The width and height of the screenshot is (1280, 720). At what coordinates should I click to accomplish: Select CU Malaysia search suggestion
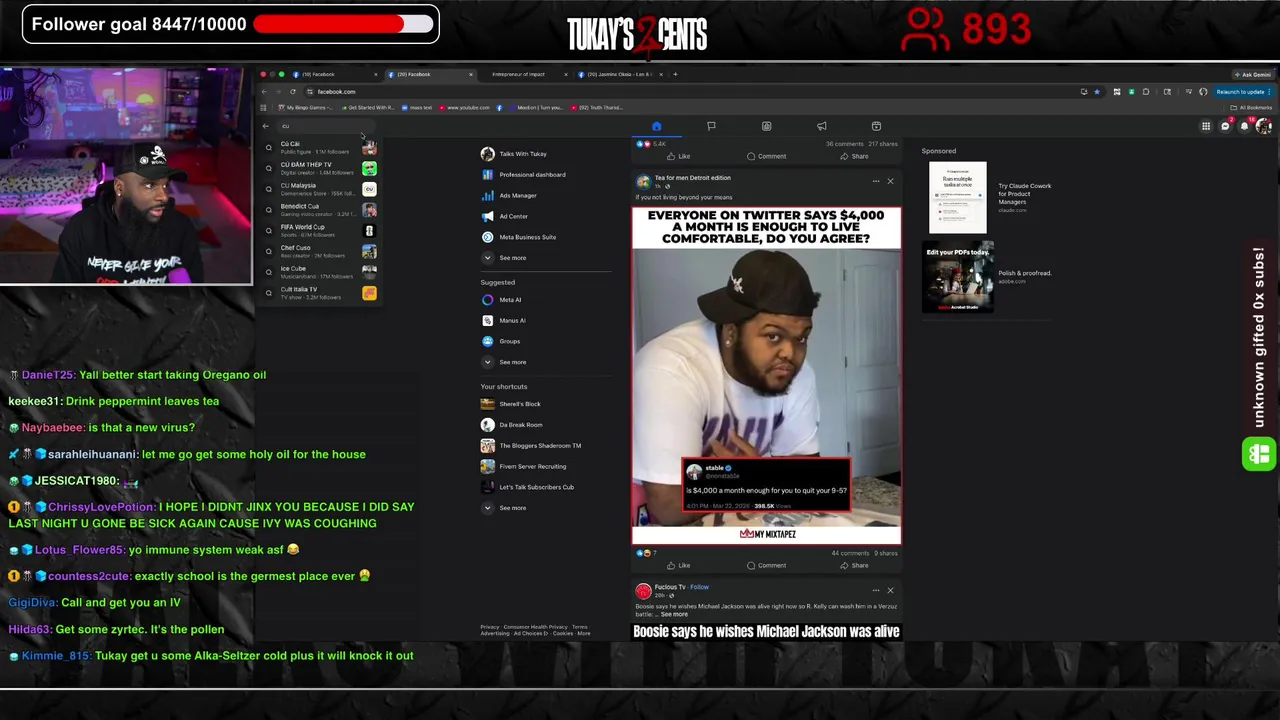point(320,189)
